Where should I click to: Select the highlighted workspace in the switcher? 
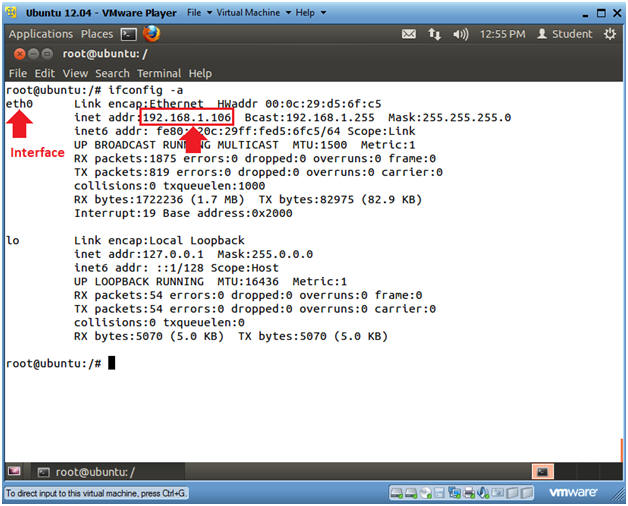543,472
